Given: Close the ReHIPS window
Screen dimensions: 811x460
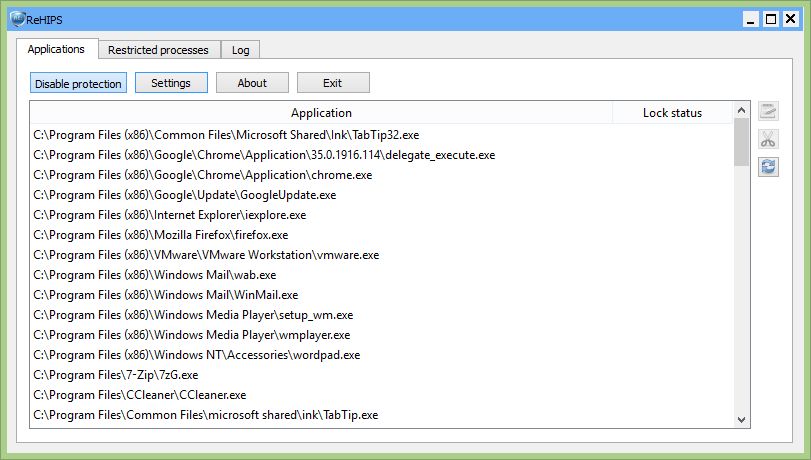Looking at the screenshot, I should (790, 19).
